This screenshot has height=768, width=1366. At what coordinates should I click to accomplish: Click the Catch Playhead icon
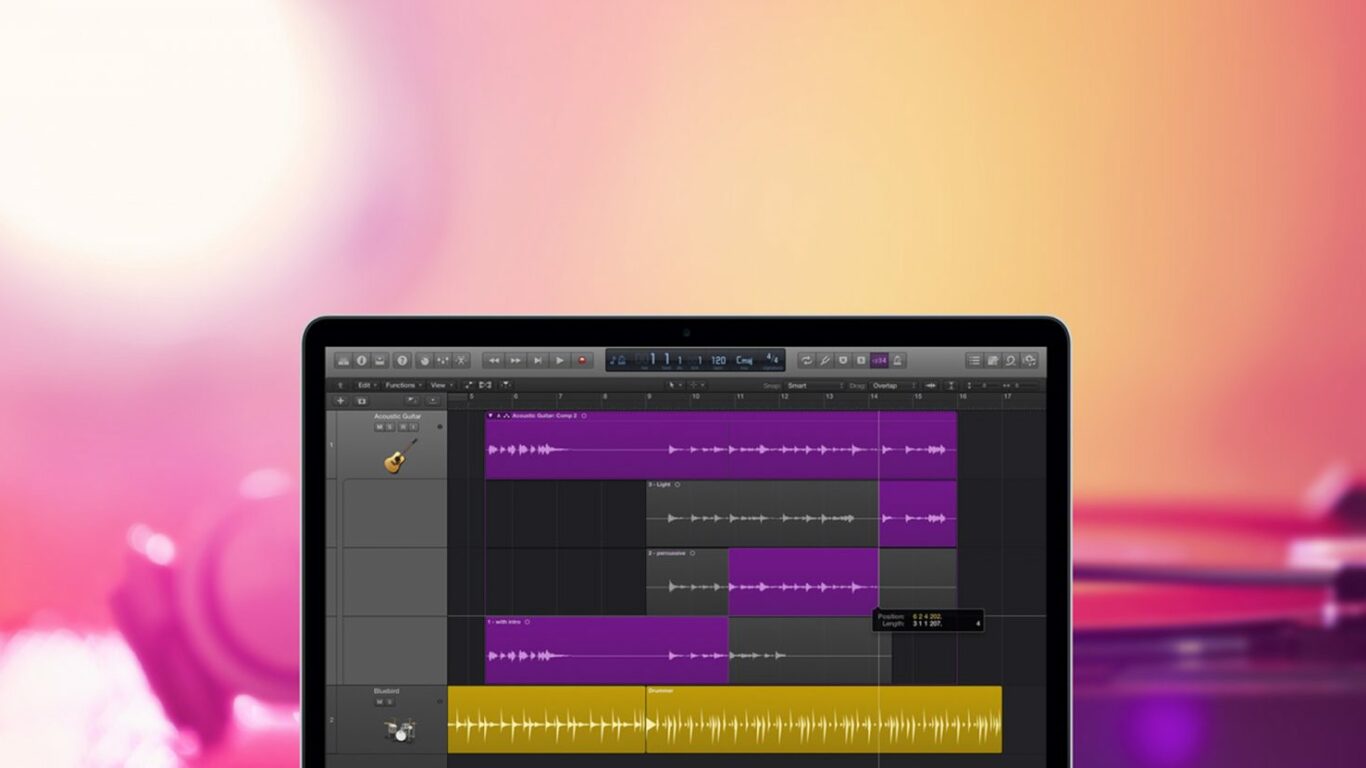[506, 385]
